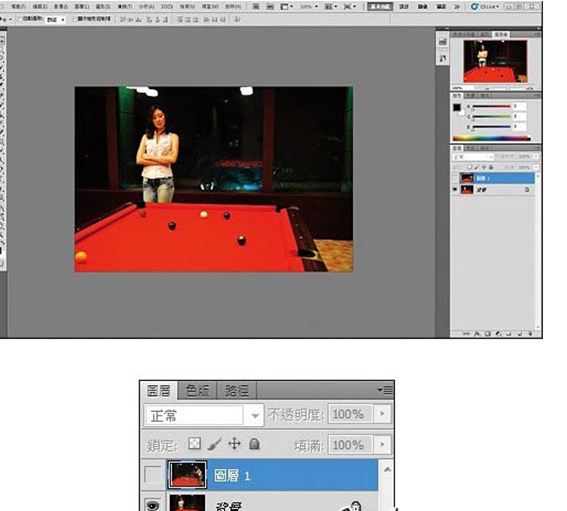
Task: Click scroll-up arrow in enlarged Layers panel
Action: [x=387, y=470]
